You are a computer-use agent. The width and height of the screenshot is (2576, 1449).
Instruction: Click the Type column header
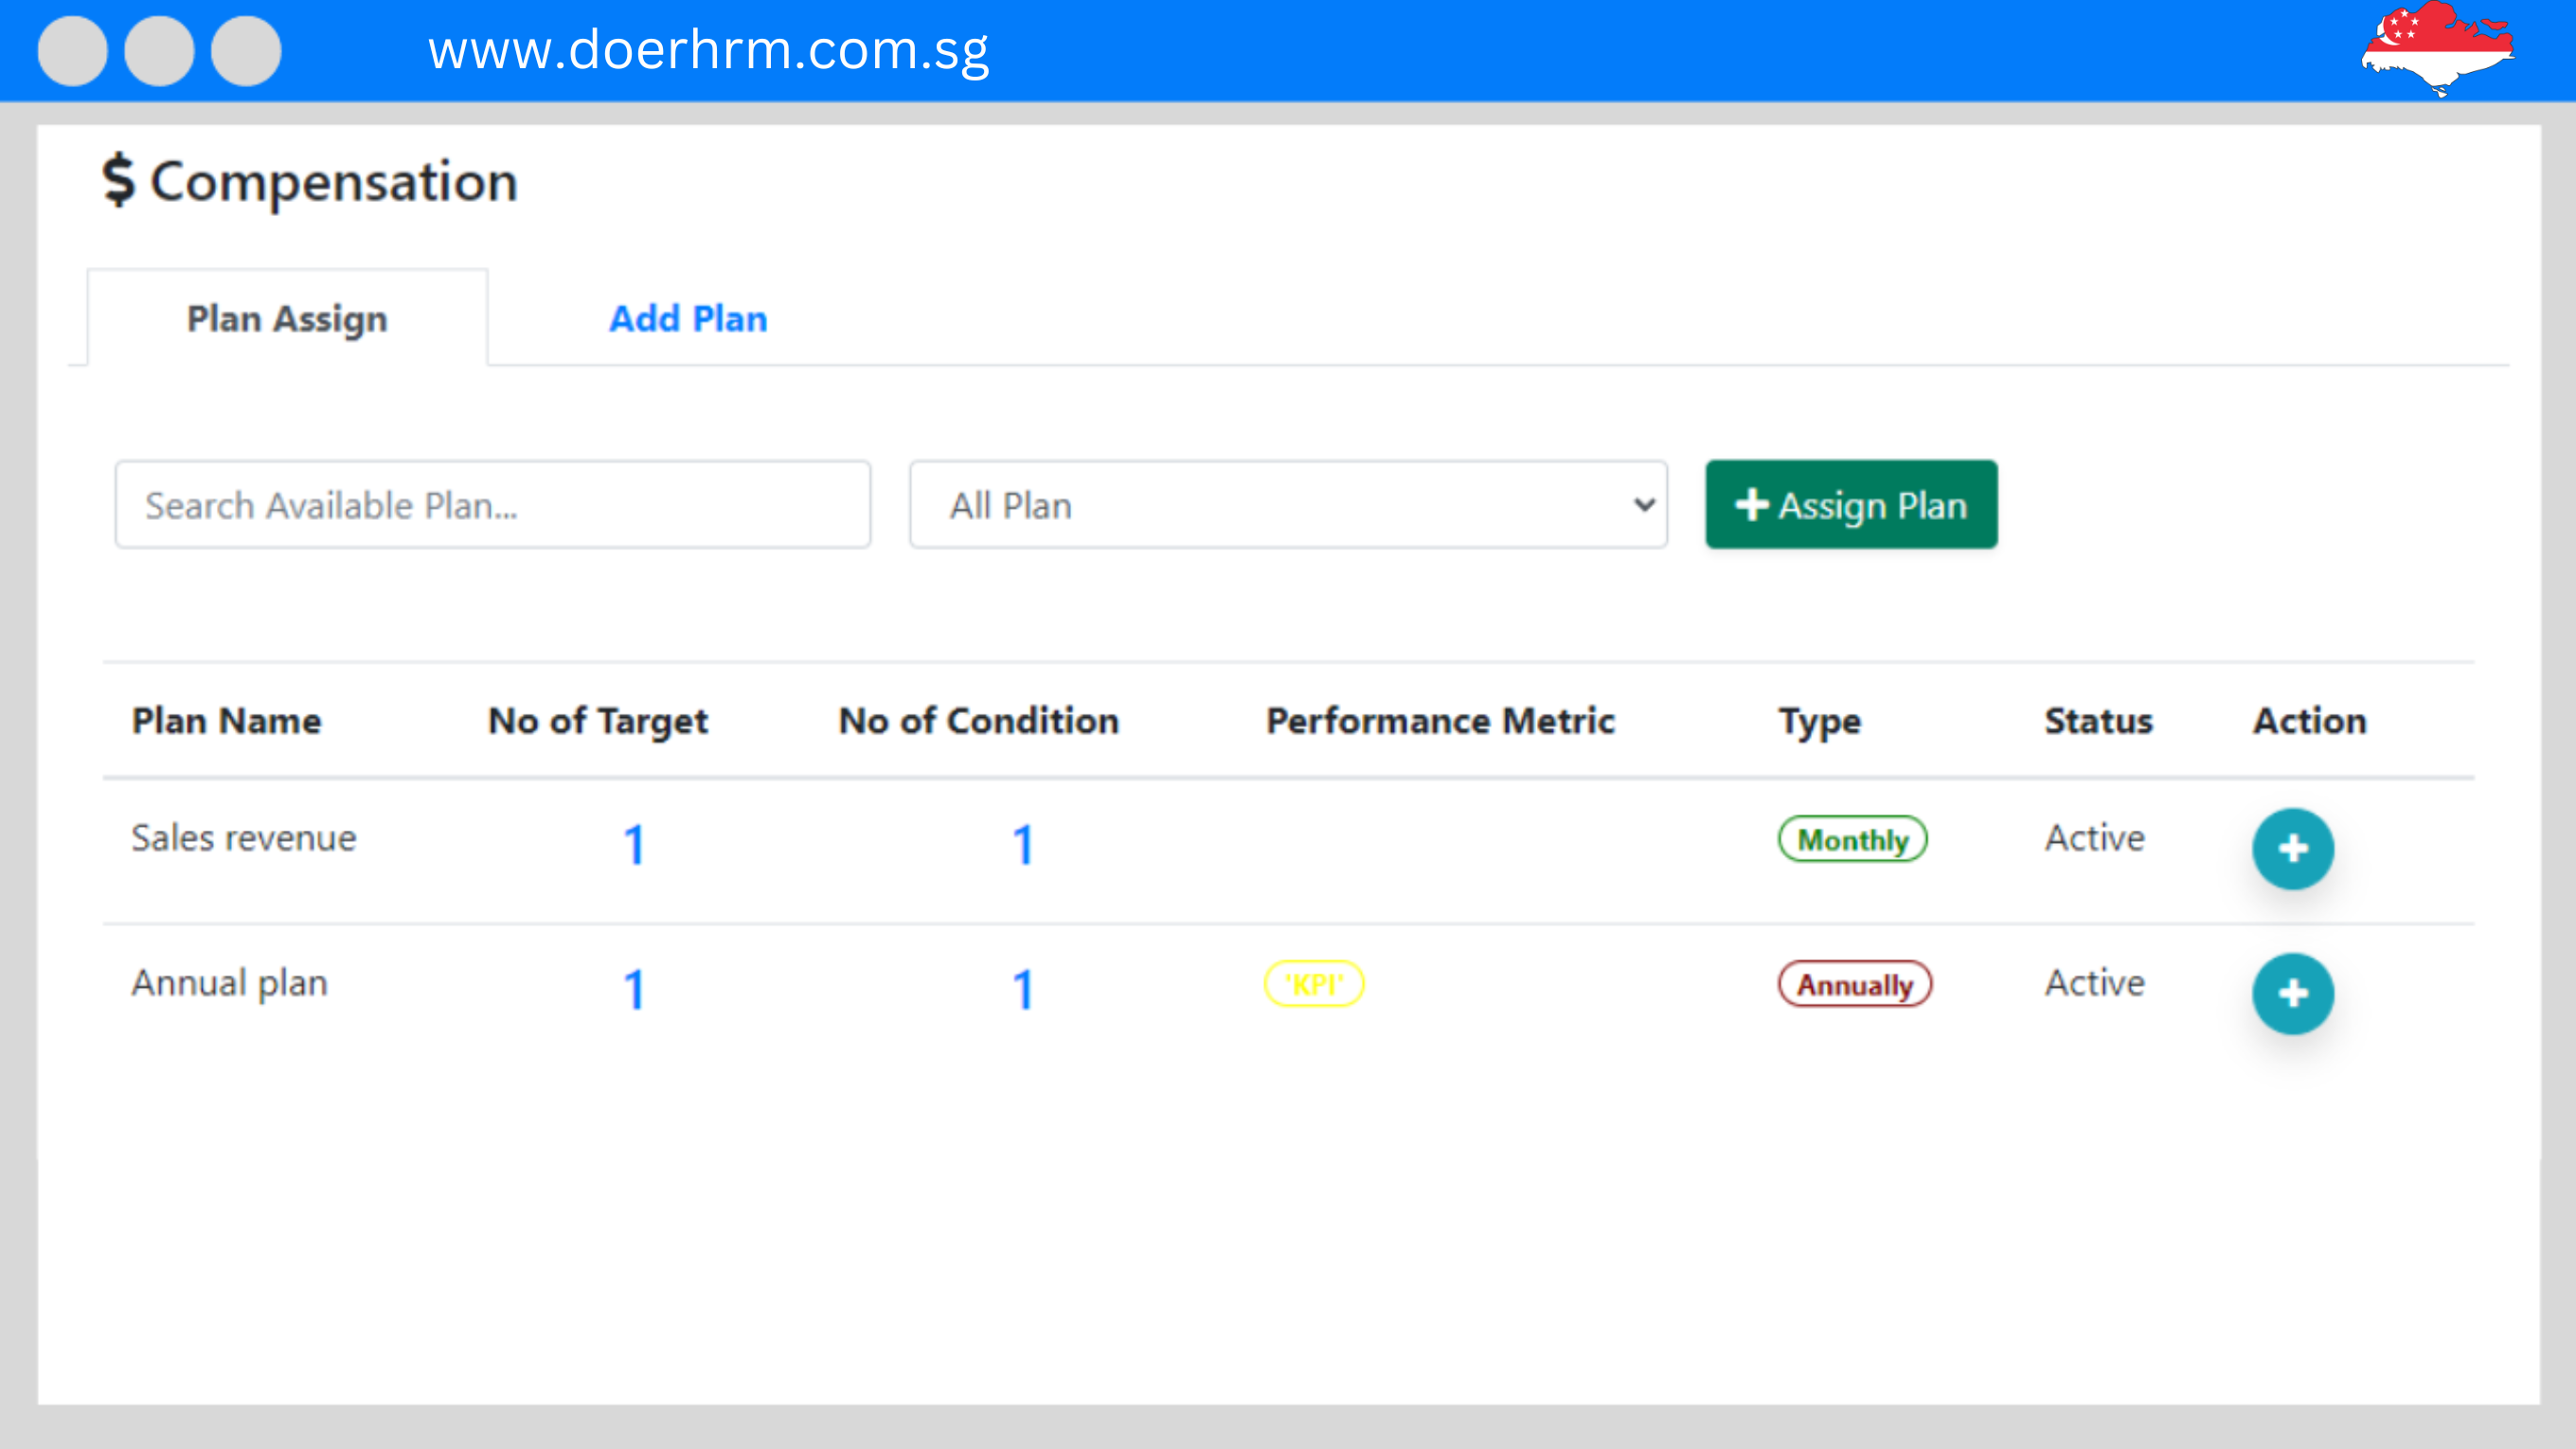pyautogui.click(x=1819, y=723)
